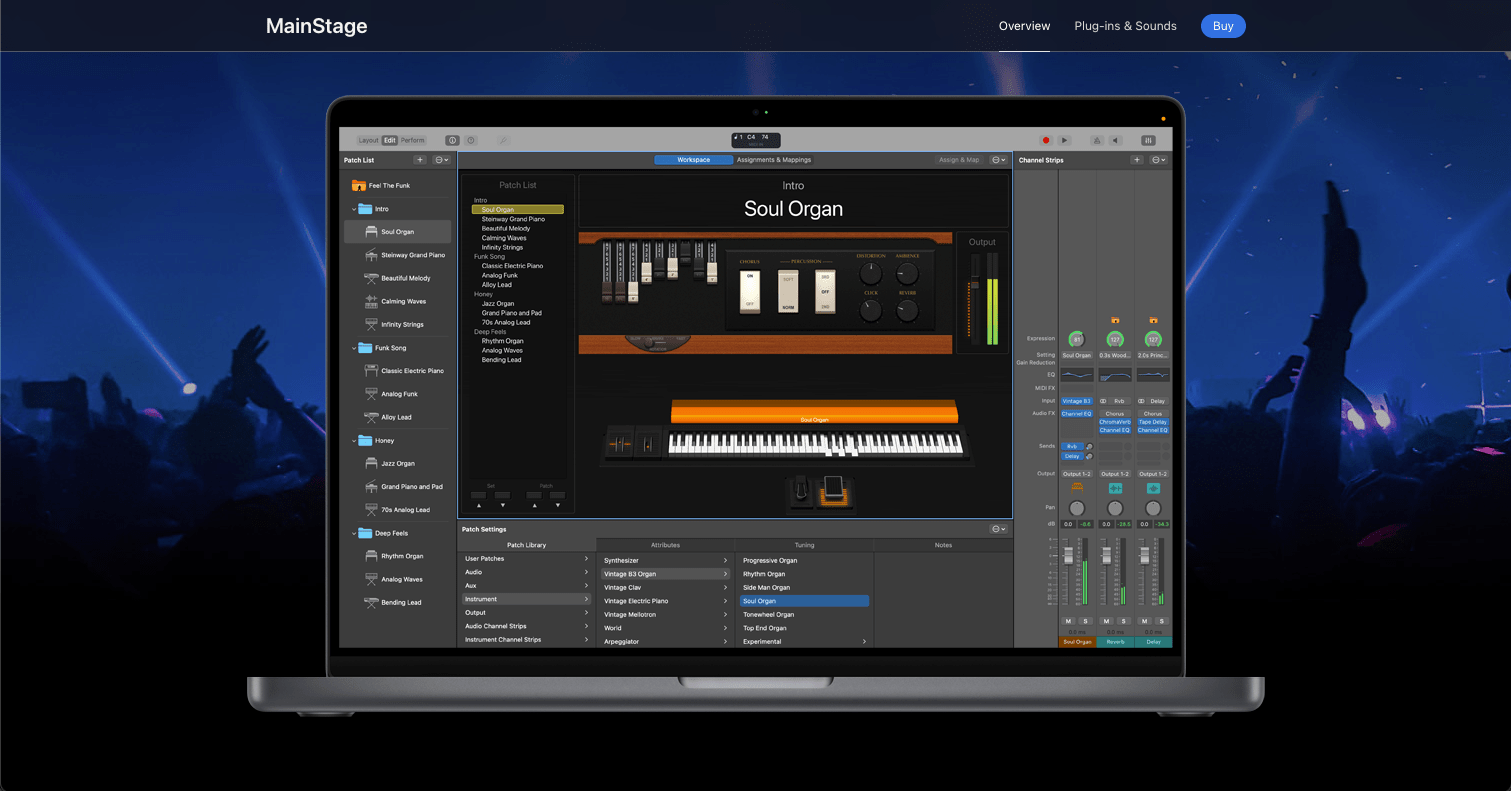Click the record button in the toolbar

(x=1046, y=141)
